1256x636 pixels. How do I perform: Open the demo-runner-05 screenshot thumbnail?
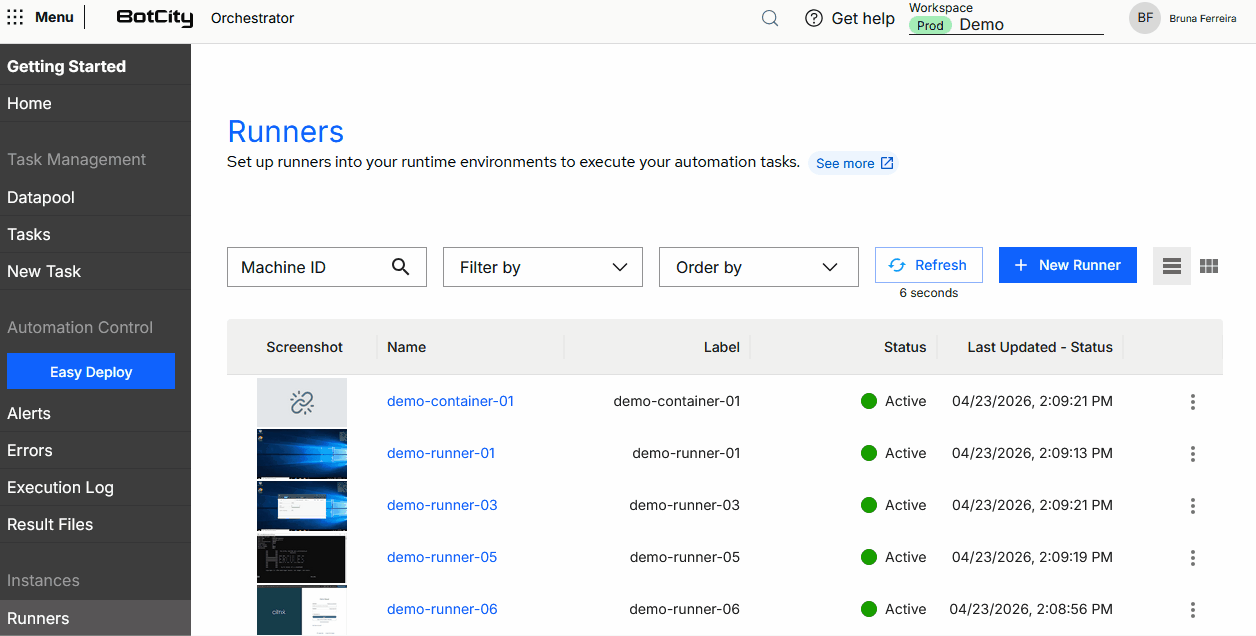[x=302, y=558]
